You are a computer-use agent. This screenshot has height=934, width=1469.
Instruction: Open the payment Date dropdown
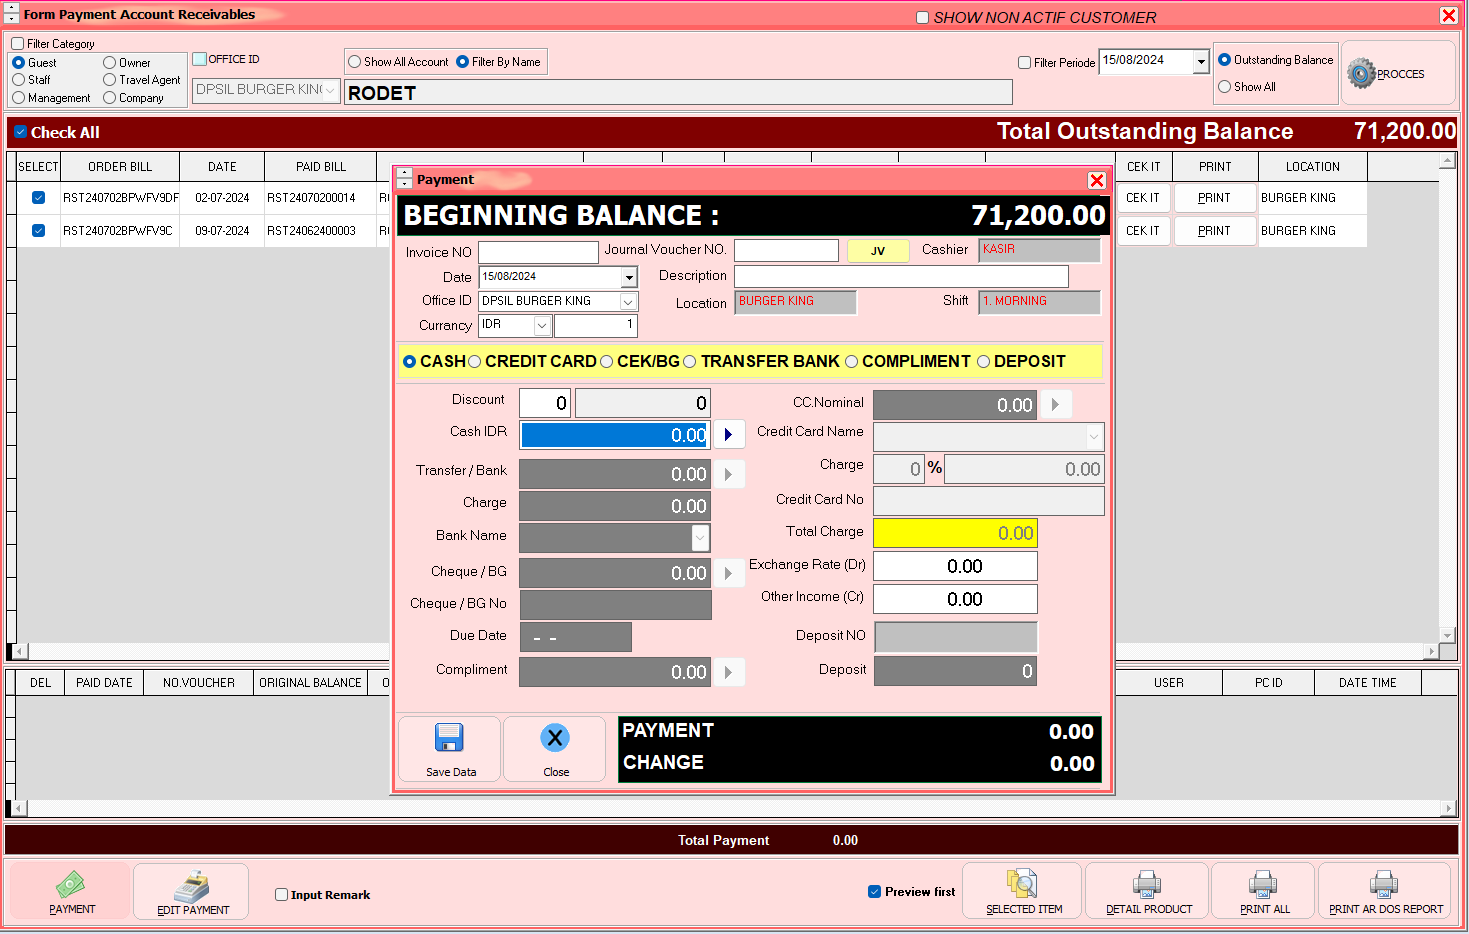click(629, 277)
